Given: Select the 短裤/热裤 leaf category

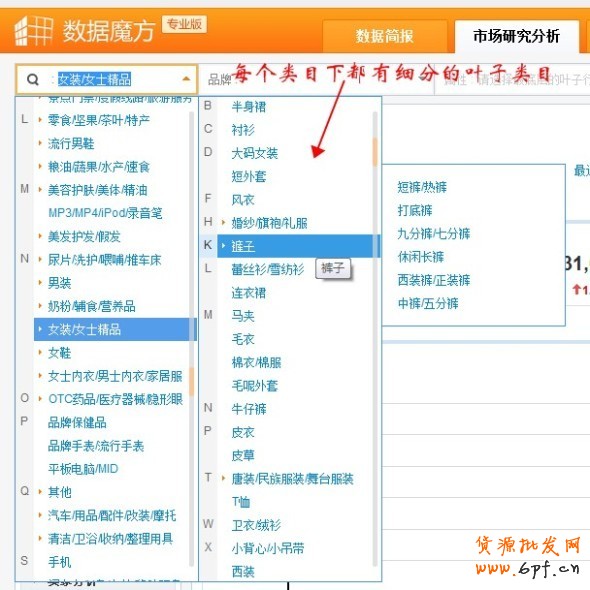Looking at the screenshot, I should 422,187.
